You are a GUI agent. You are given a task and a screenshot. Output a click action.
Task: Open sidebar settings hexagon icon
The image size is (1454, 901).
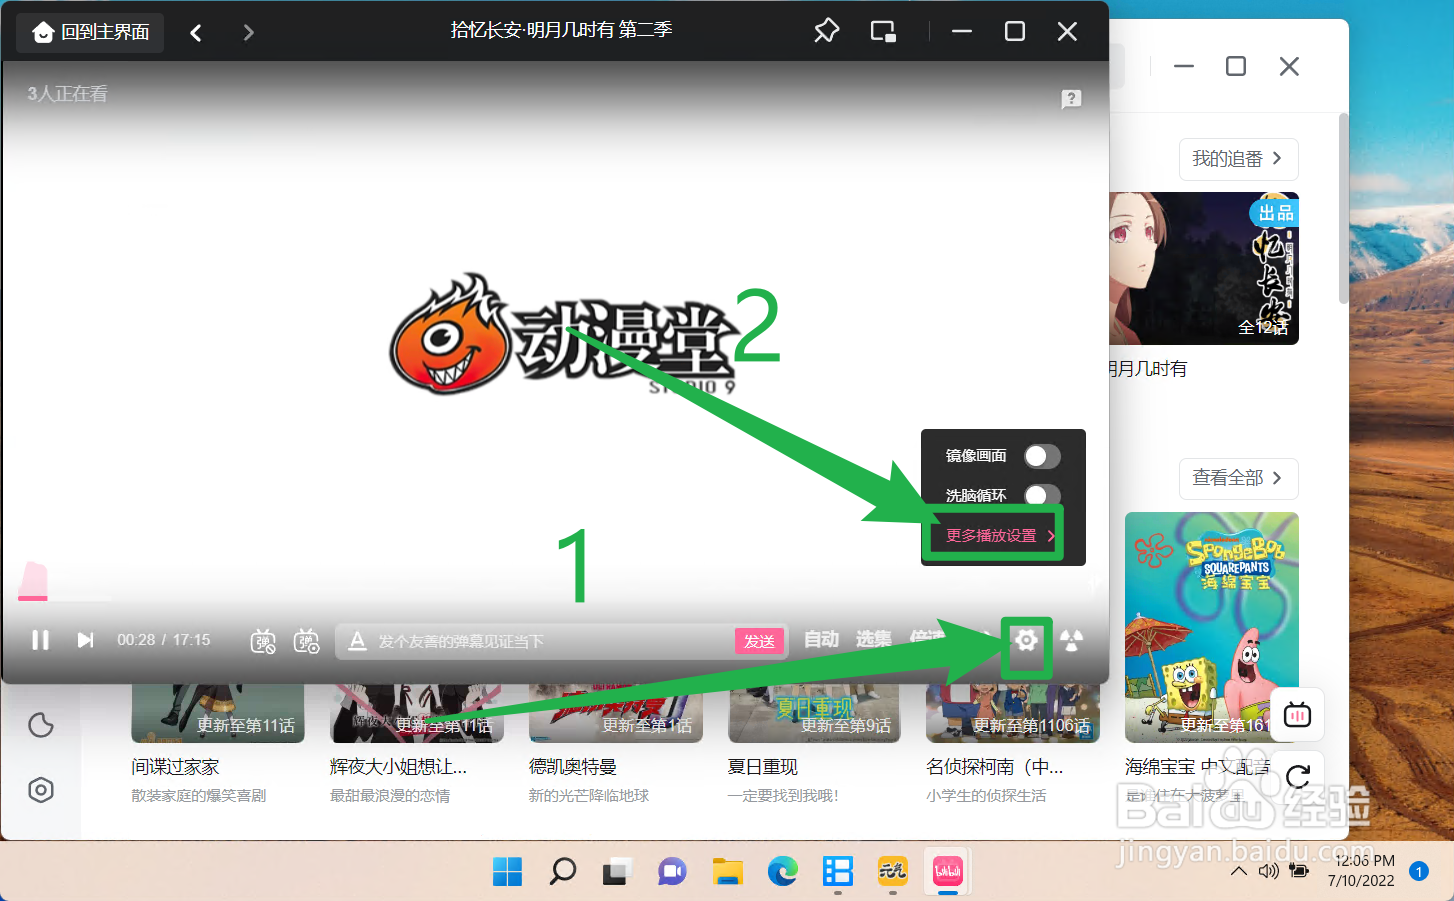41,790
